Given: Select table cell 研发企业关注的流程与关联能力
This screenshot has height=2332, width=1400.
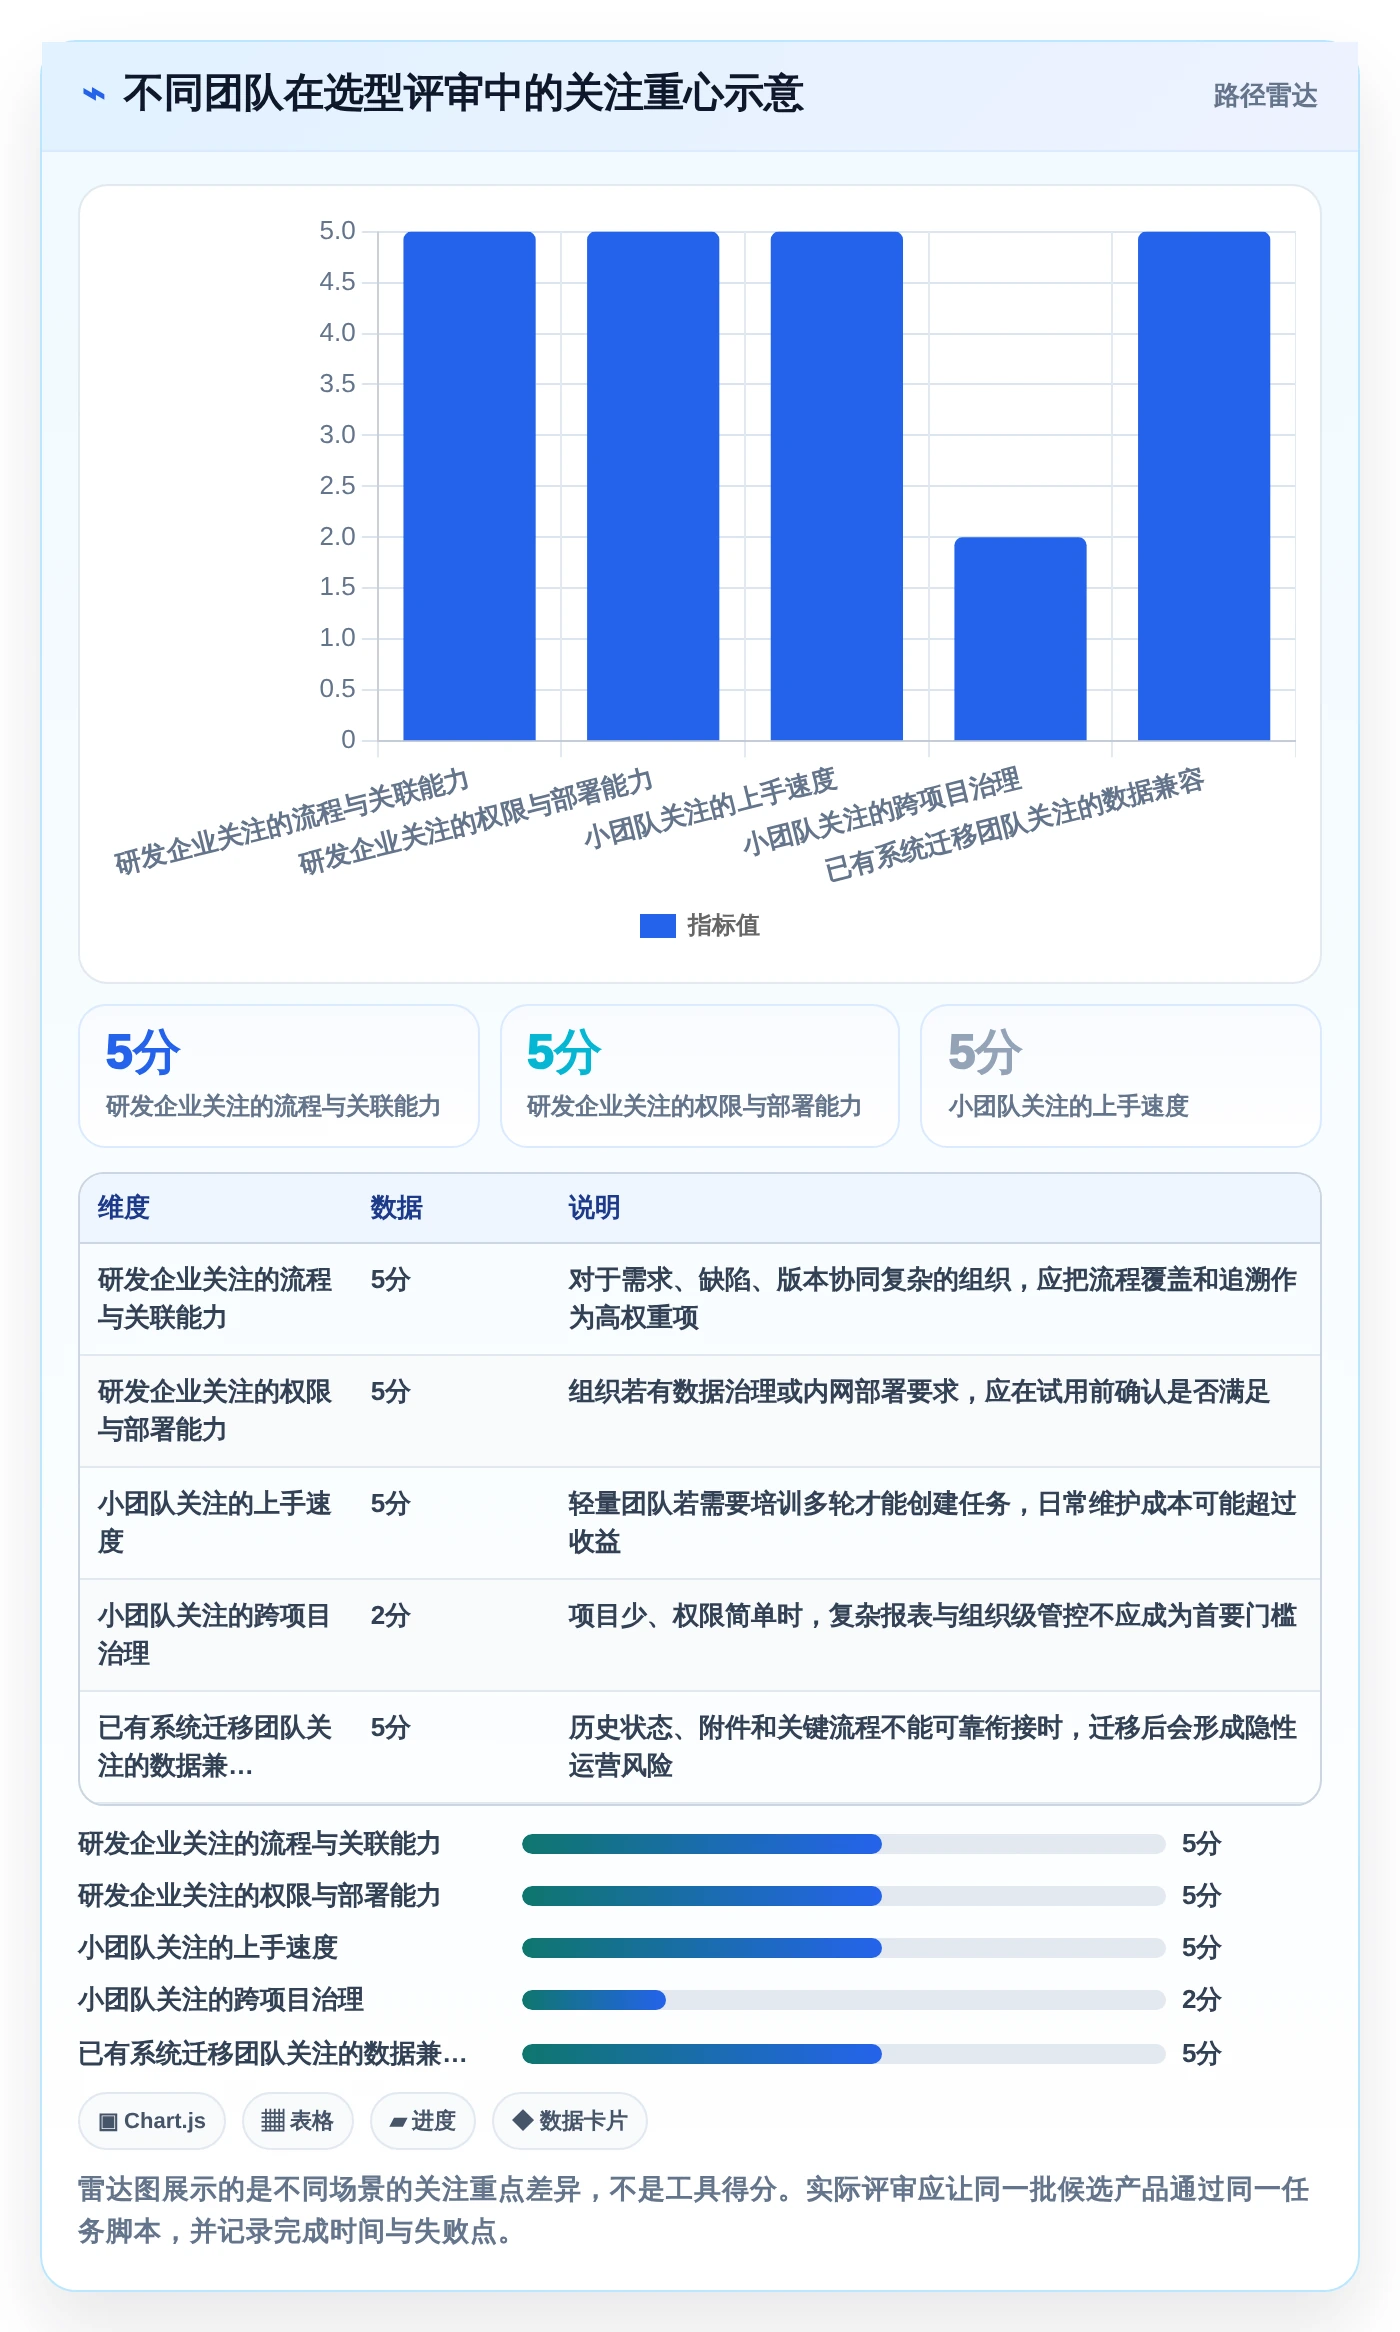Looking at the screenshot, I should [x=215, y=1298].
